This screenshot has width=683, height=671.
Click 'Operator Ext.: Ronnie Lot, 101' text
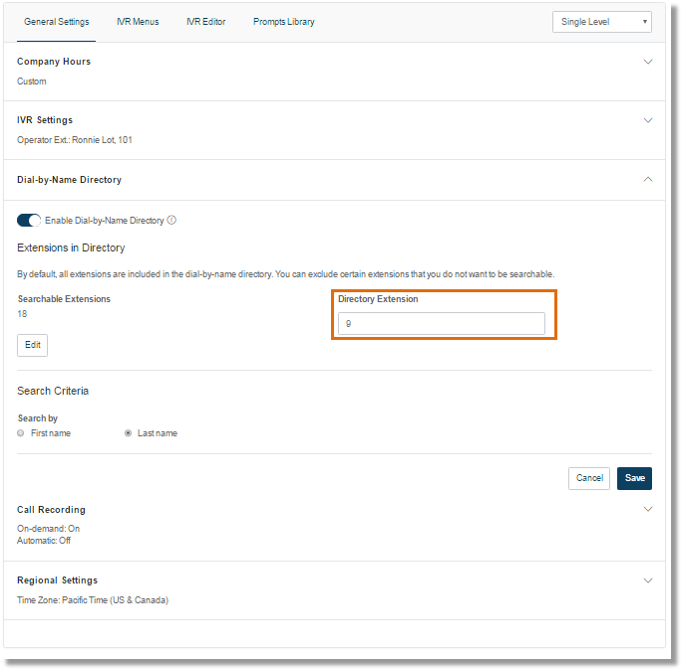74,140
